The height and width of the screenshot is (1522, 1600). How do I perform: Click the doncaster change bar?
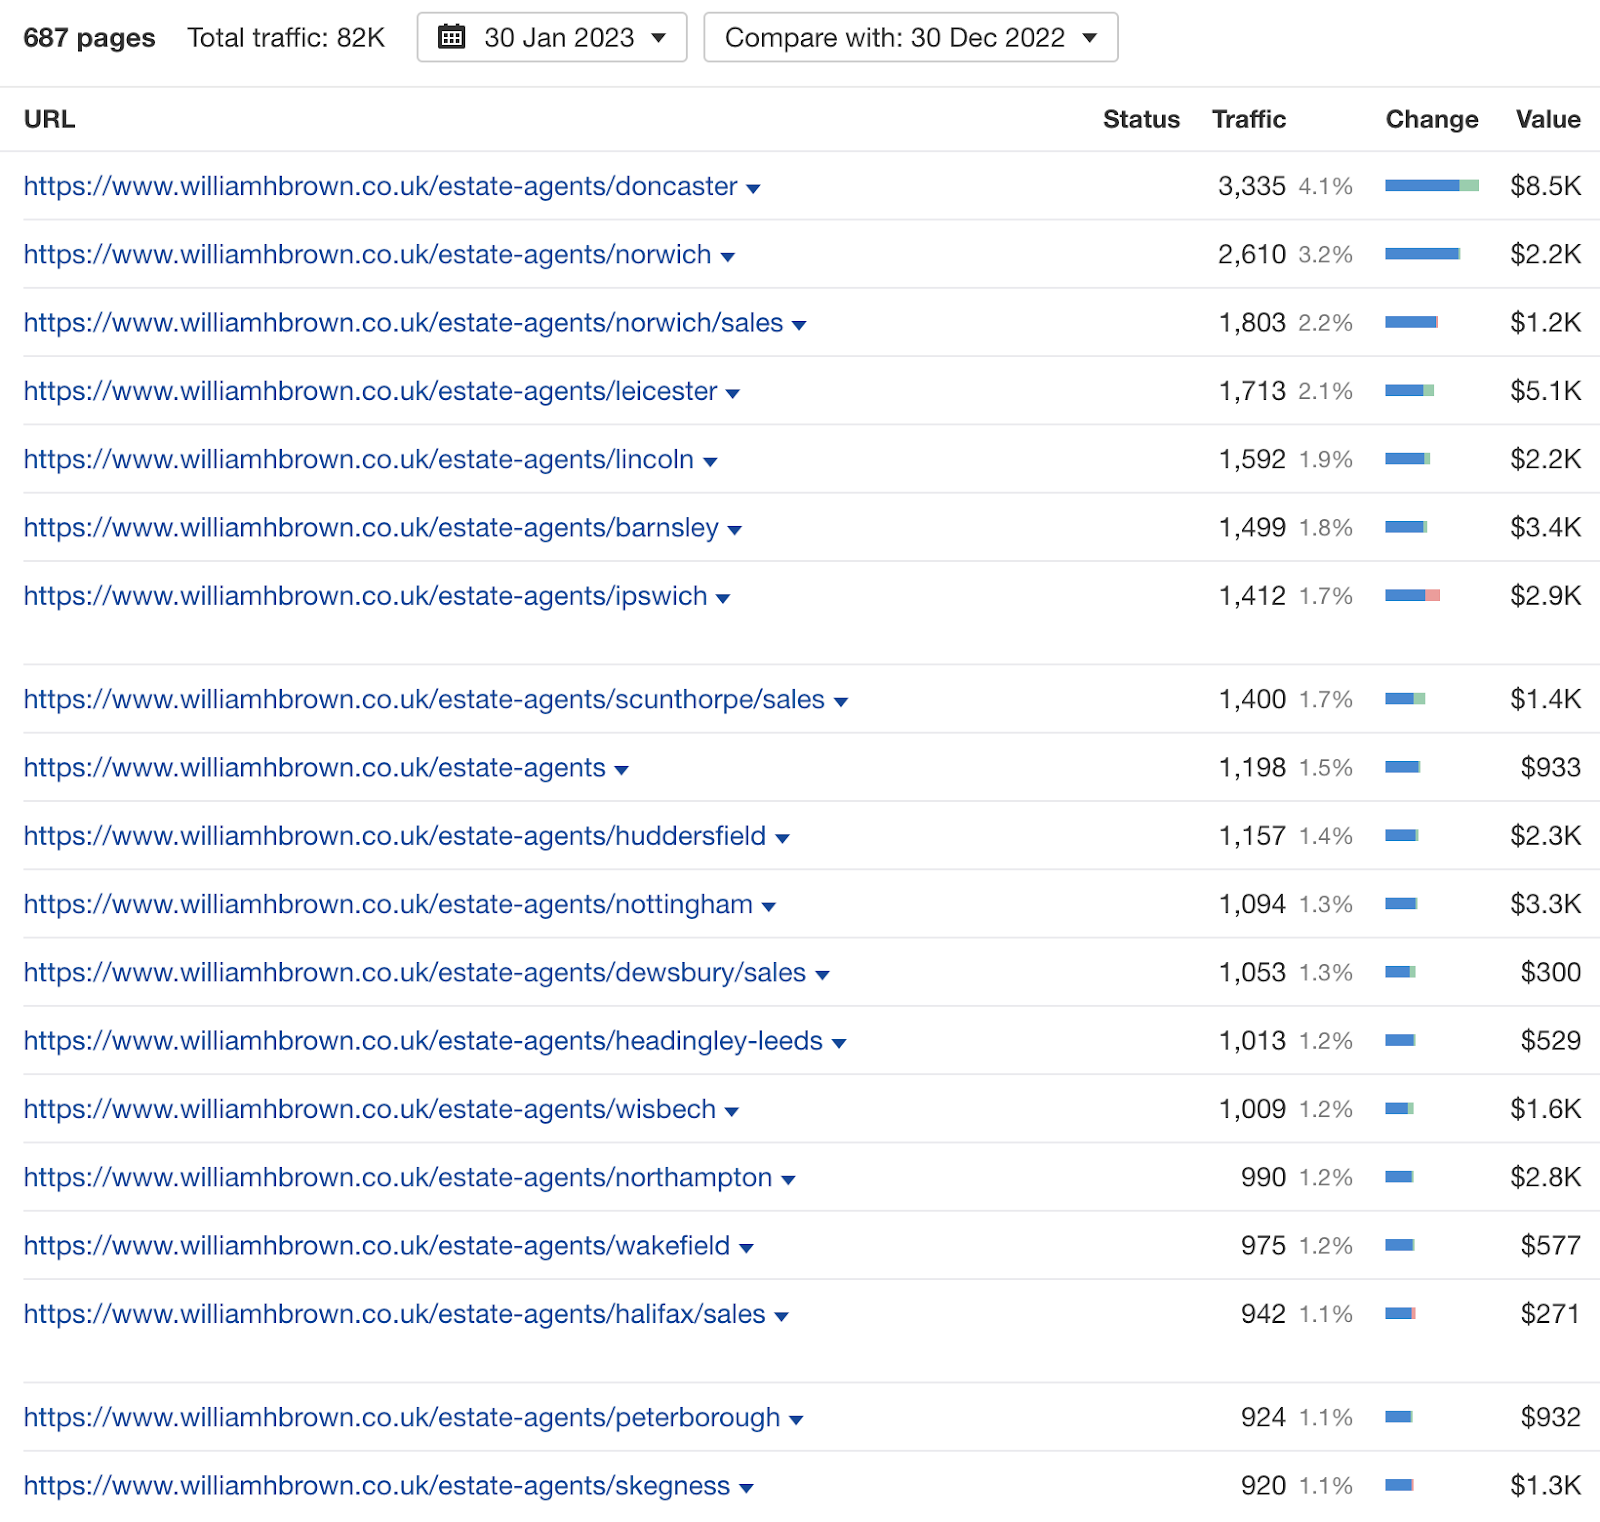pos(1431,186)
